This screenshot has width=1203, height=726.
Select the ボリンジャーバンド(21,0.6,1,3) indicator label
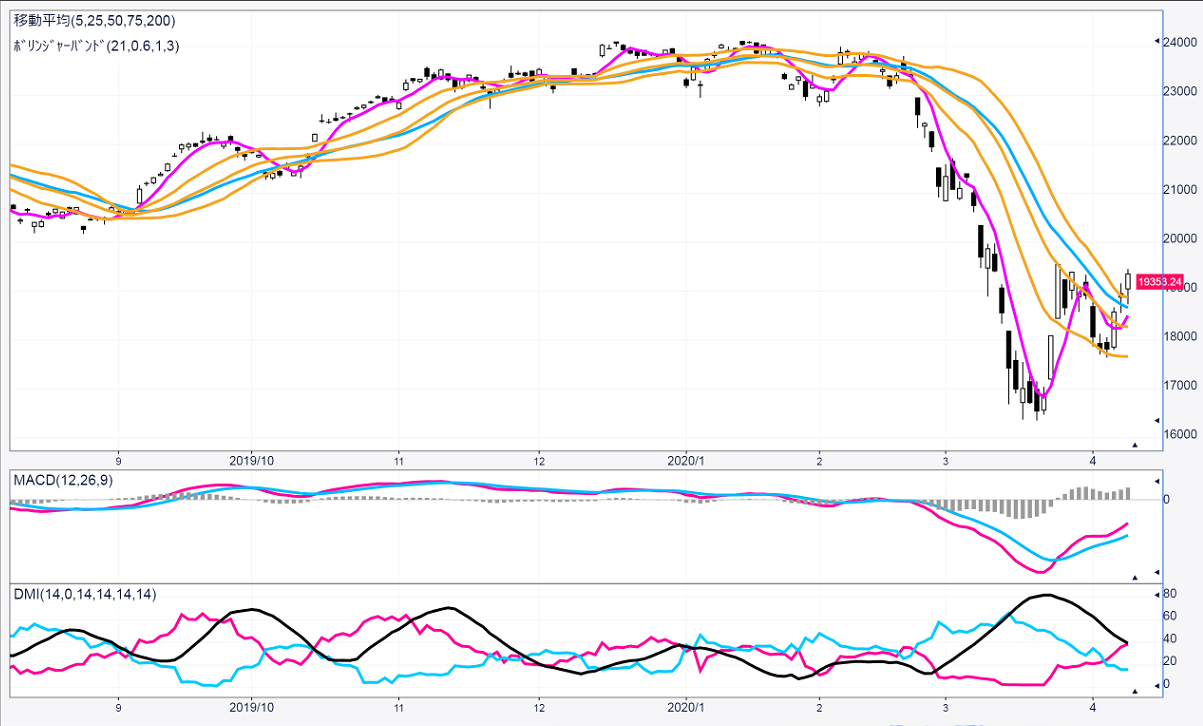click(x=95, y=46)
